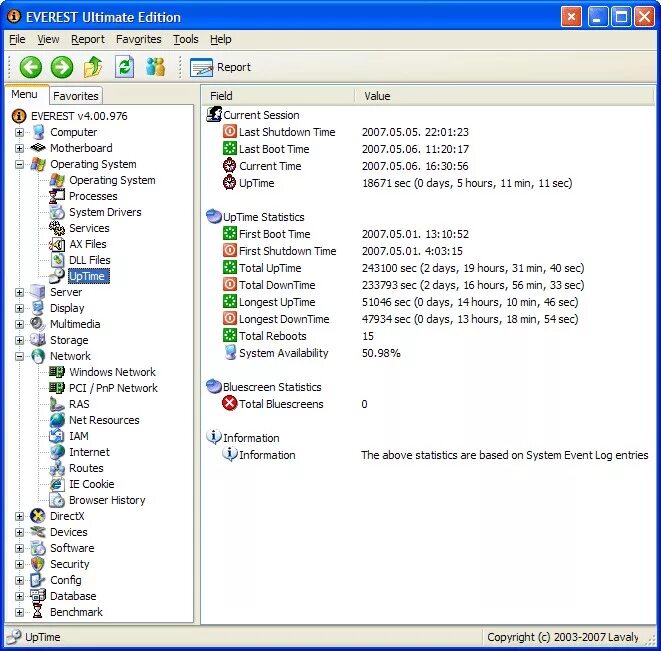Expand the Computer tree node
Image resolution: width=661 pixels, height=651 pixels.
coord(19,132)
